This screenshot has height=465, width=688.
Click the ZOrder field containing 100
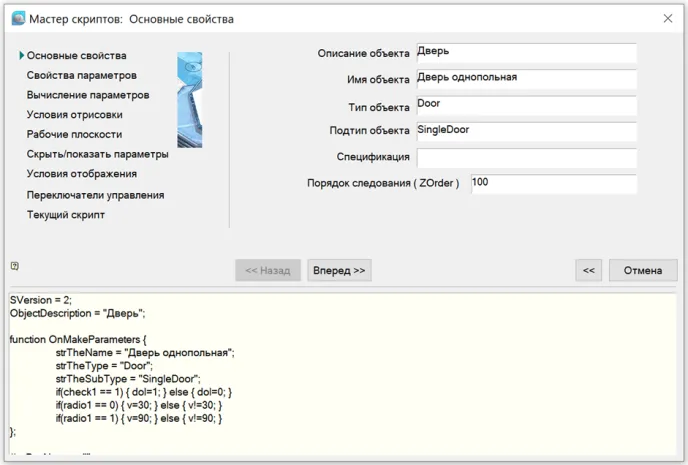[x=552, y=184]
